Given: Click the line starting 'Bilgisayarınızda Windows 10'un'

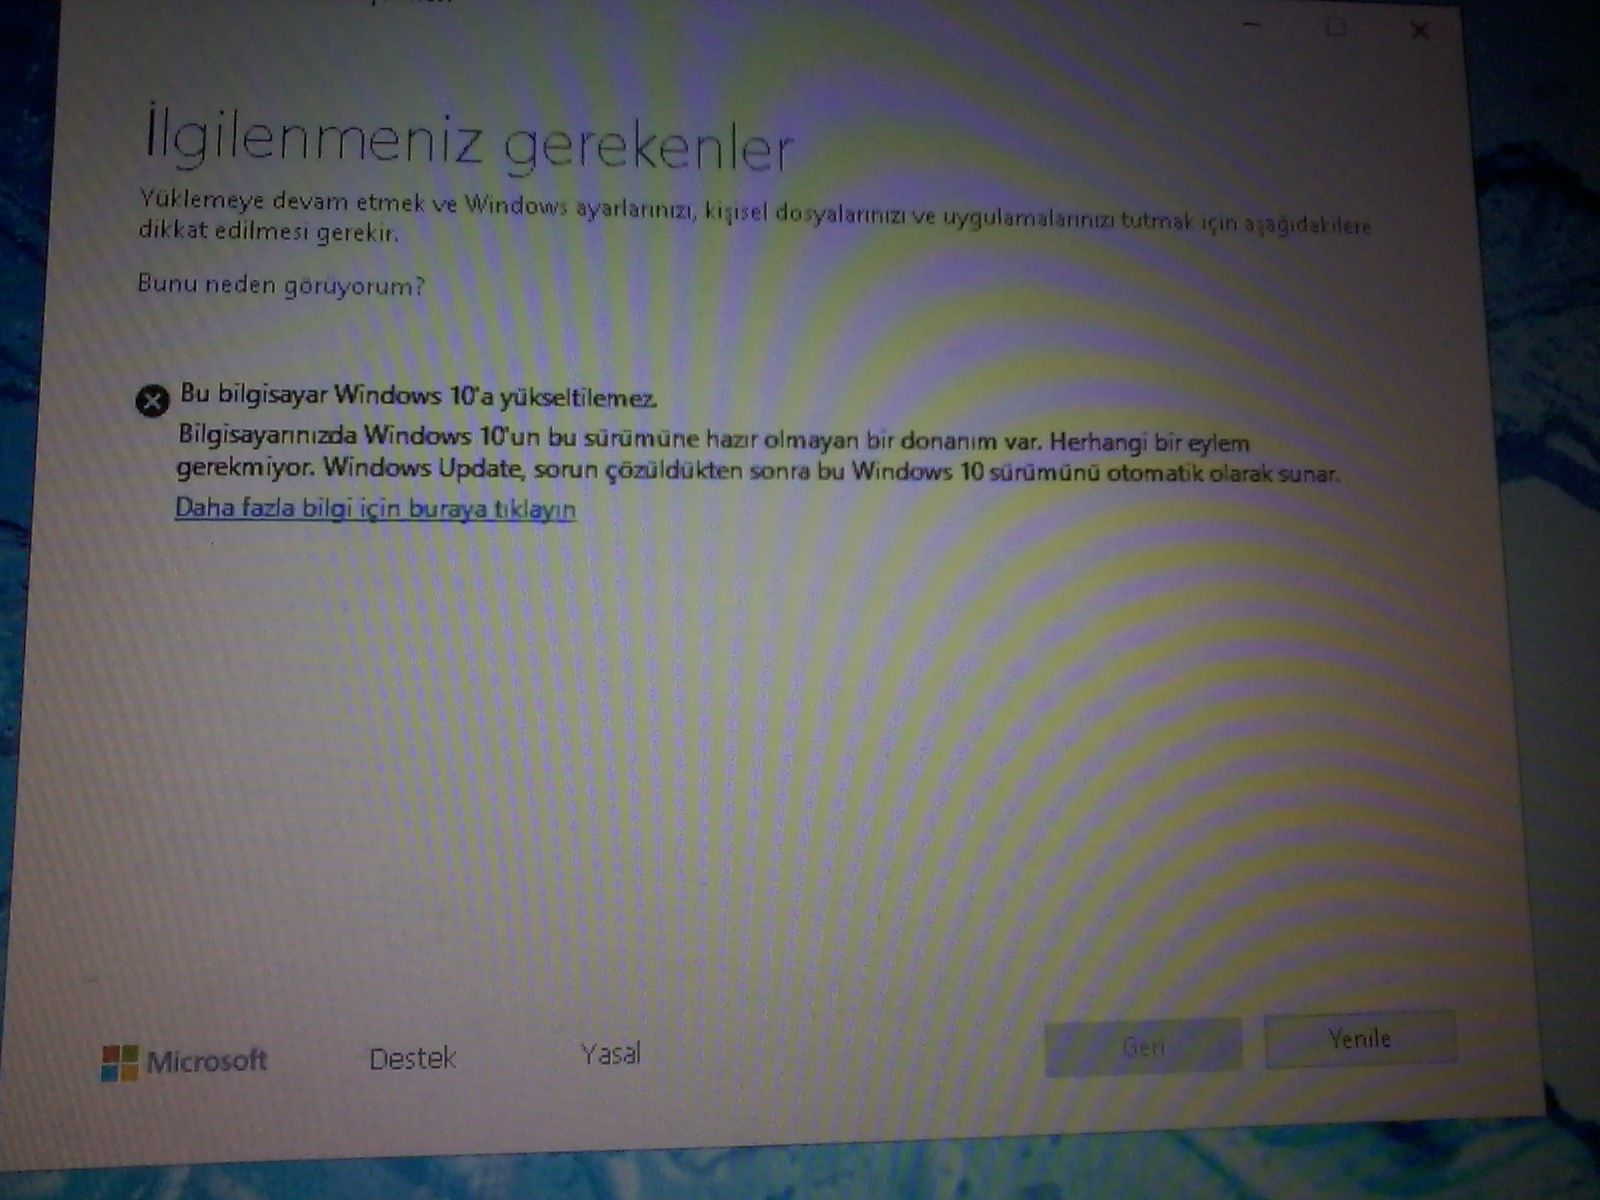Looking at the screenshot, I should tap(714, 438).
